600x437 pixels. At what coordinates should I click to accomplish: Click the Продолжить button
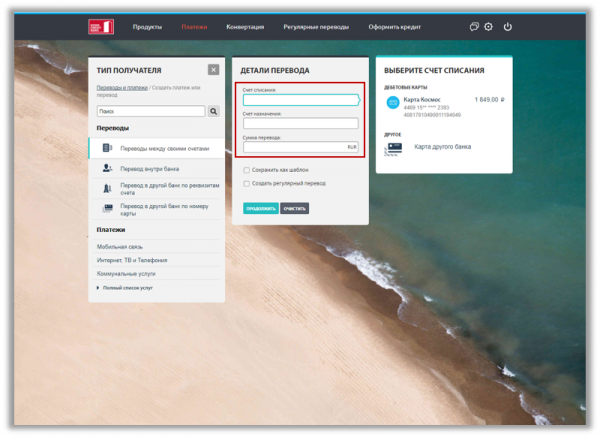pos(261,209)
